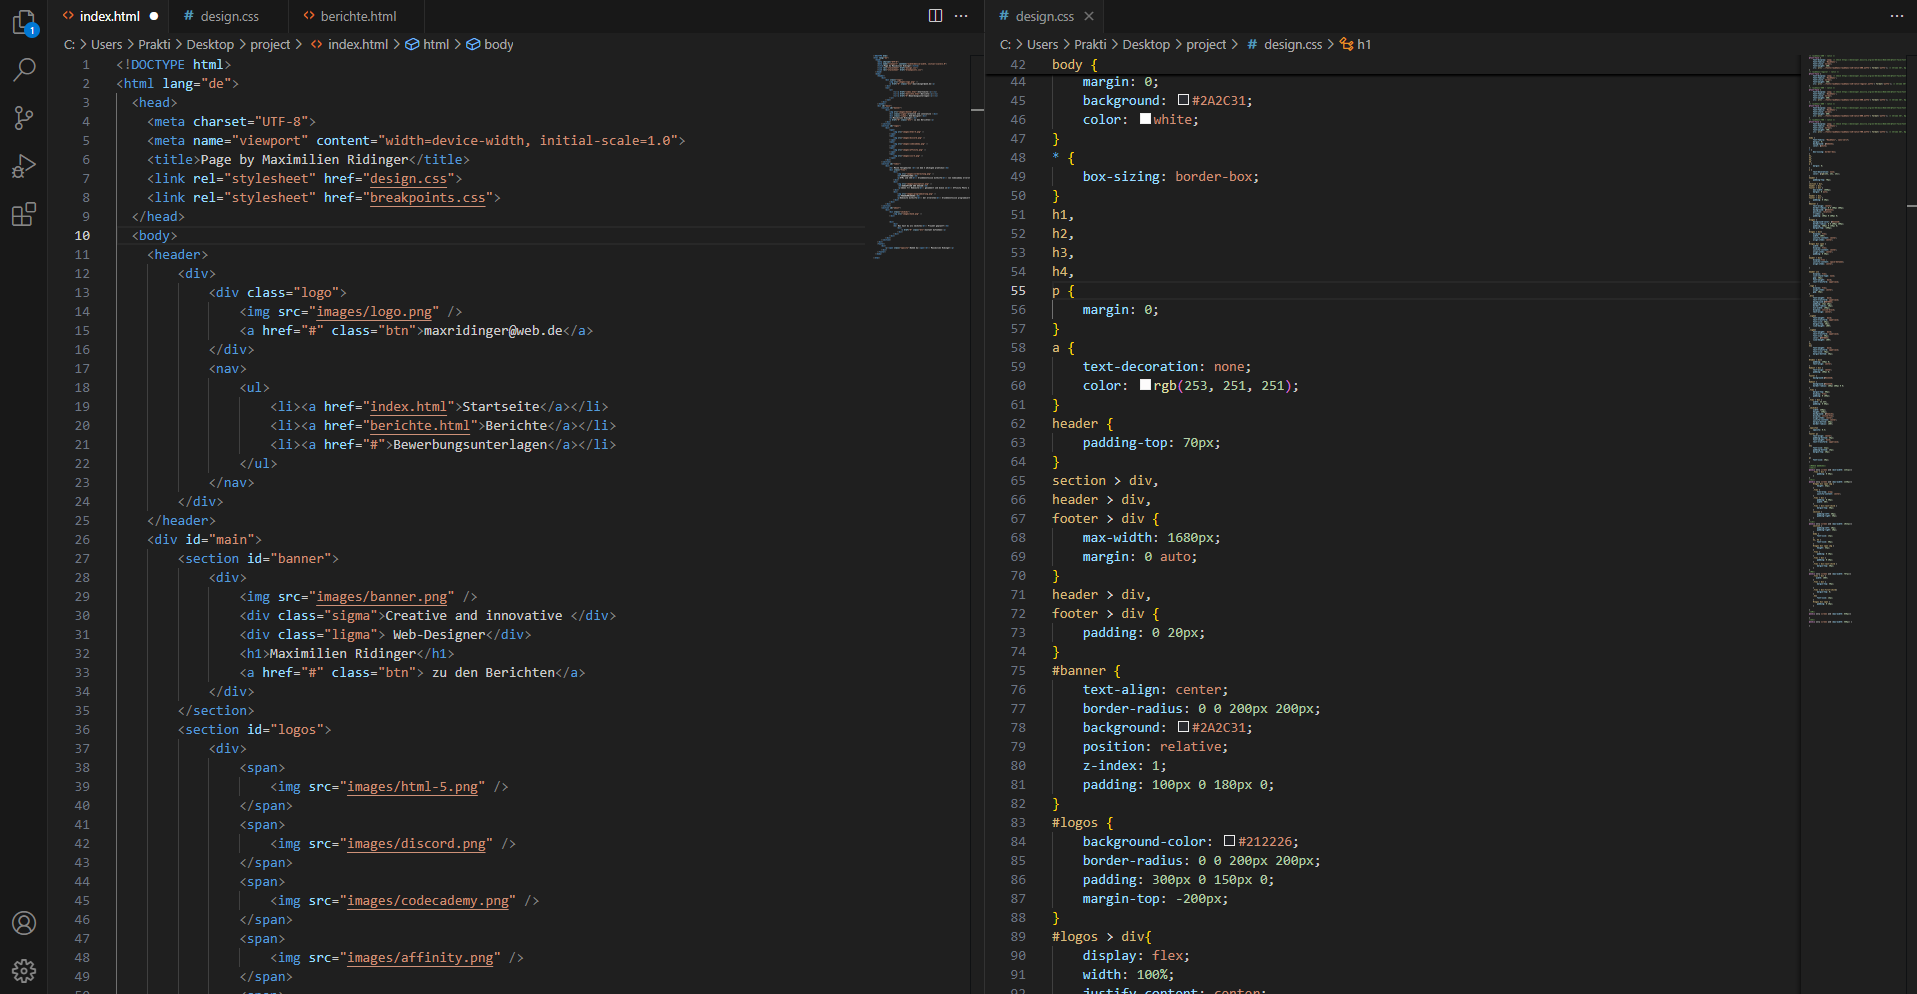Follow the berichte.html href link
The width and height of the screenshot is (1917, 994).
pyautogui.click(x=419, y=426)
